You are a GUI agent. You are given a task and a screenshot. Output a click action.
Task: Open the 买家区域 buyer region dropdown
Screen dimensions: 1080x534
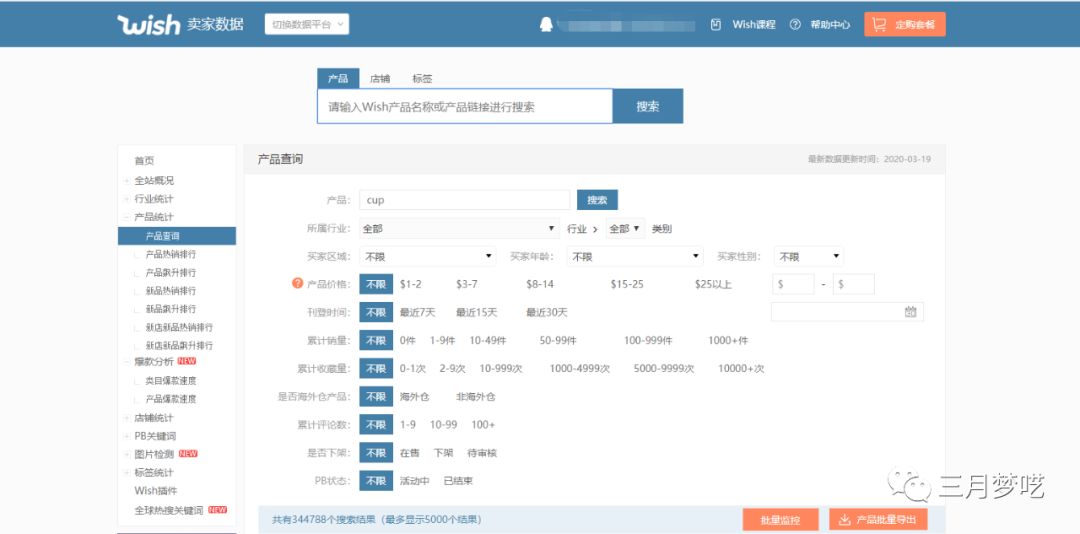(427, 257)
